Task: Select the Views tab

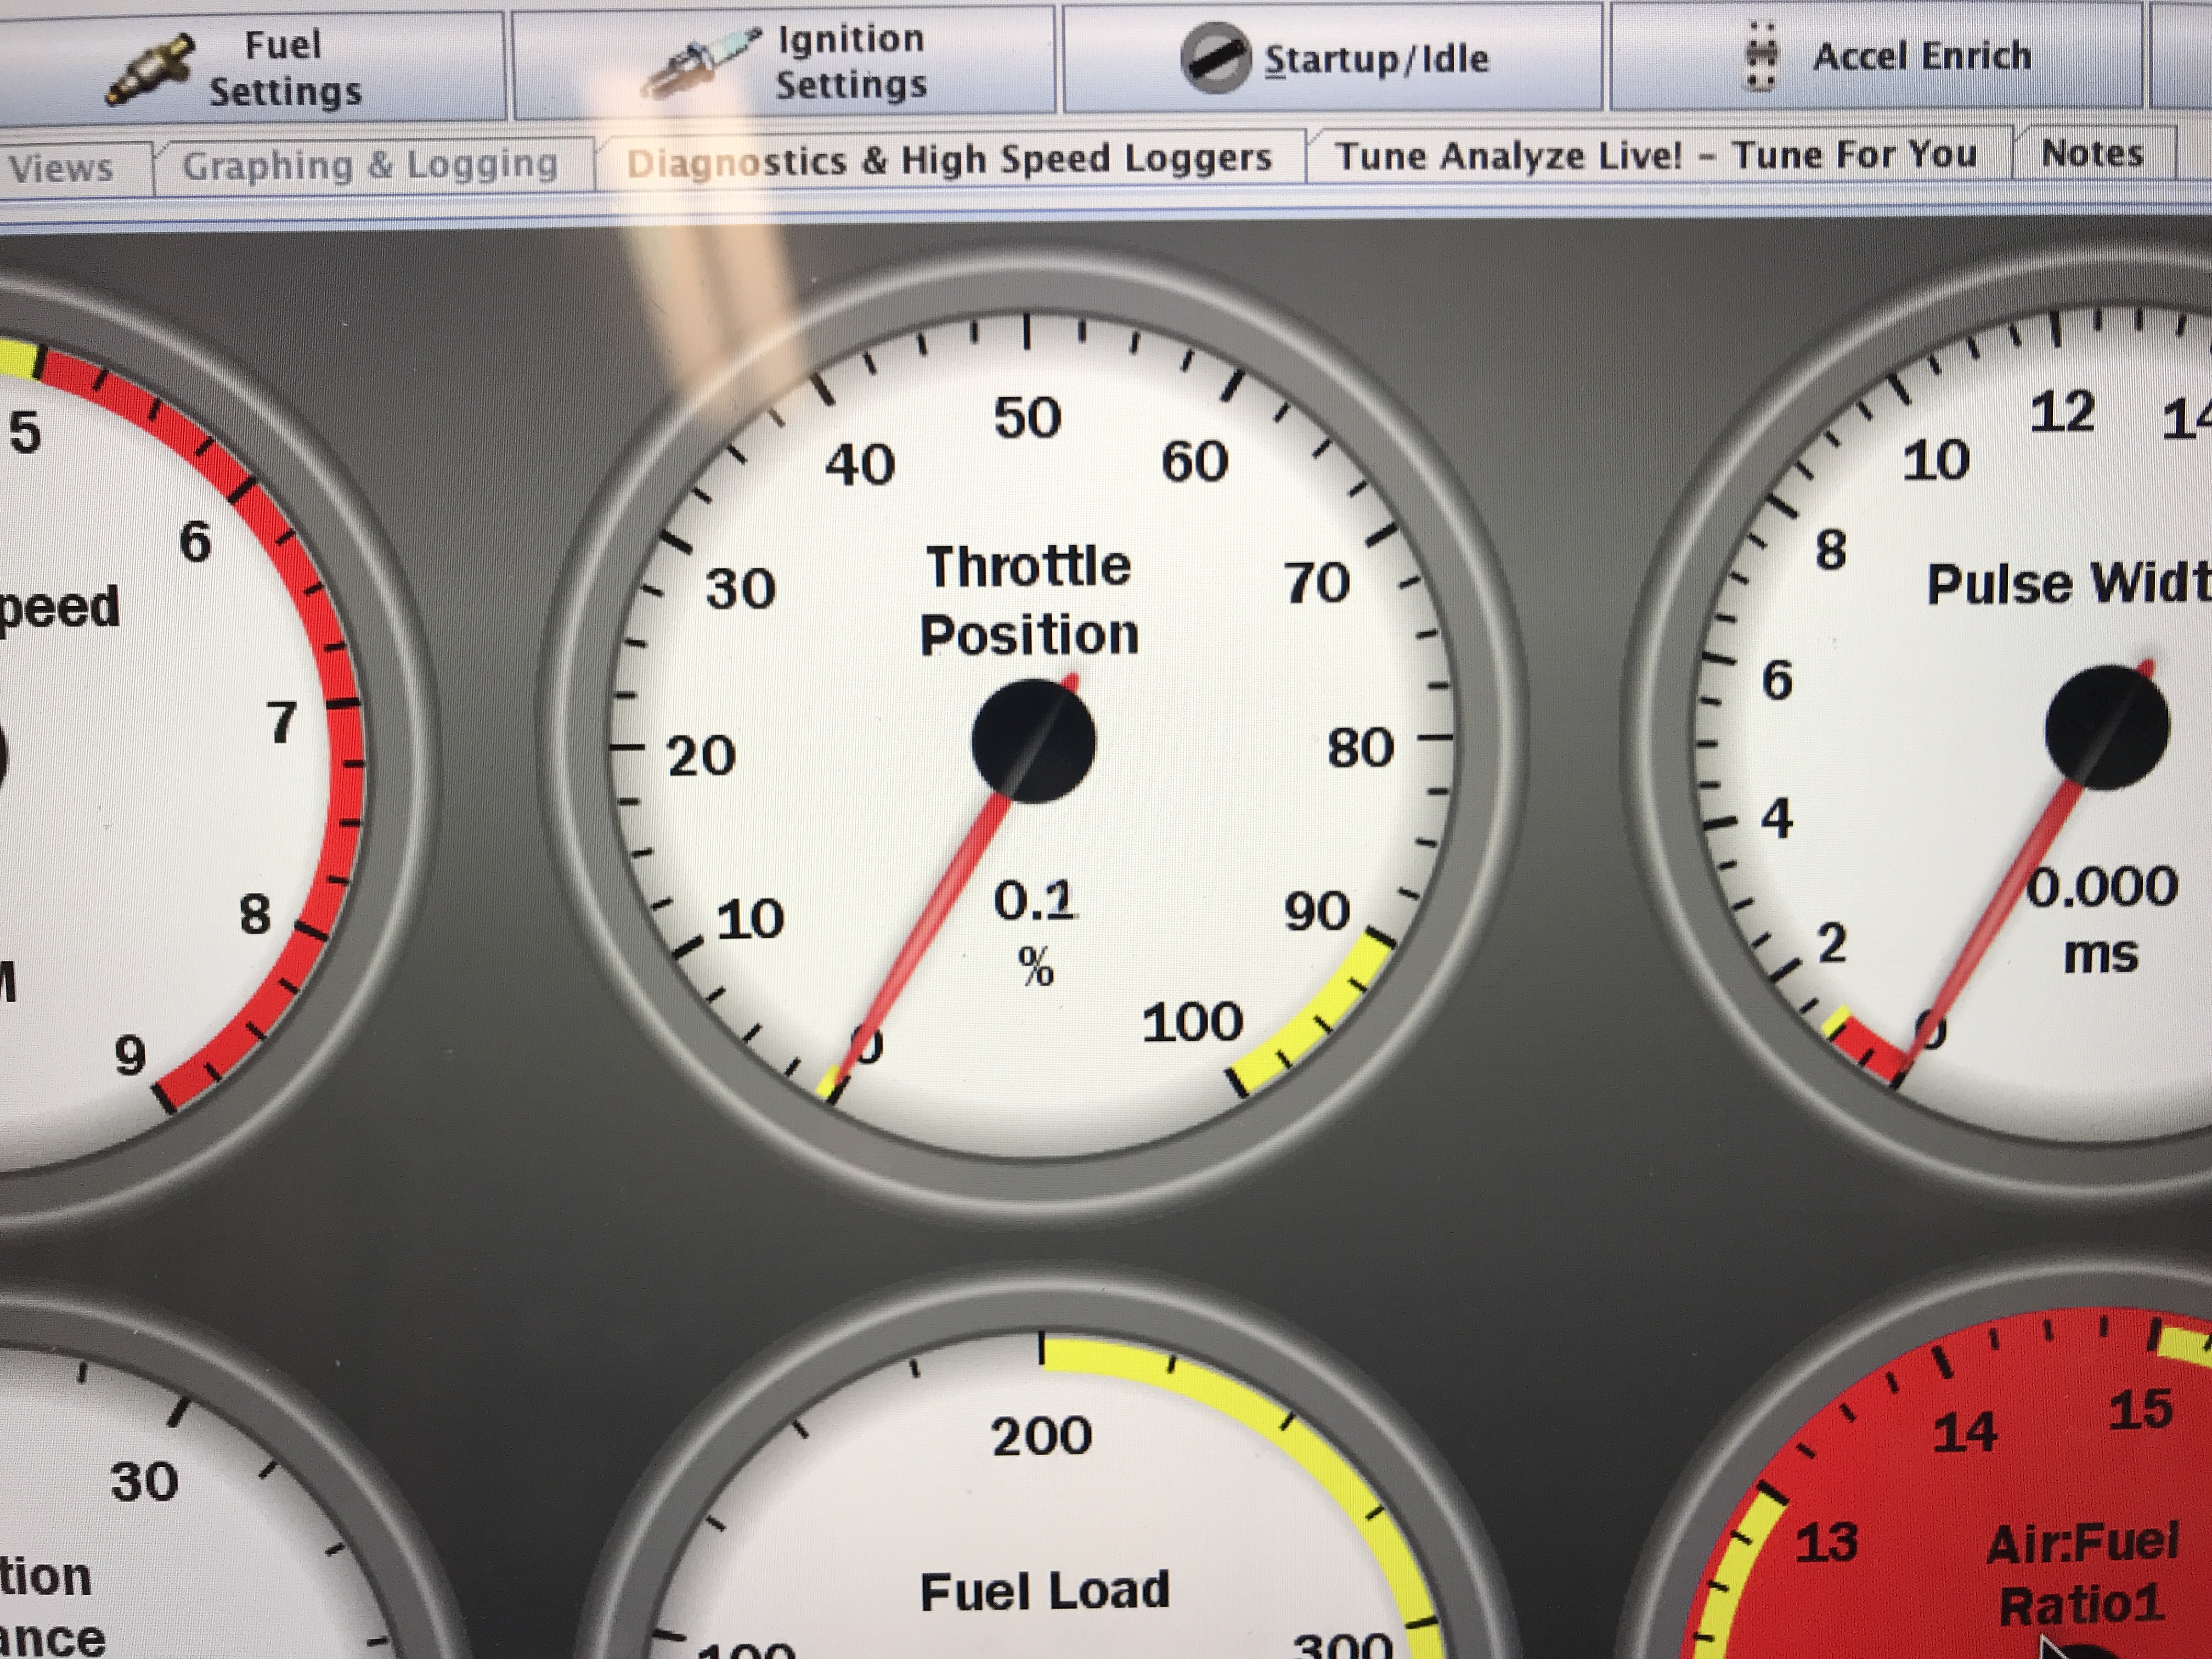Action: (x=62, y=168)
